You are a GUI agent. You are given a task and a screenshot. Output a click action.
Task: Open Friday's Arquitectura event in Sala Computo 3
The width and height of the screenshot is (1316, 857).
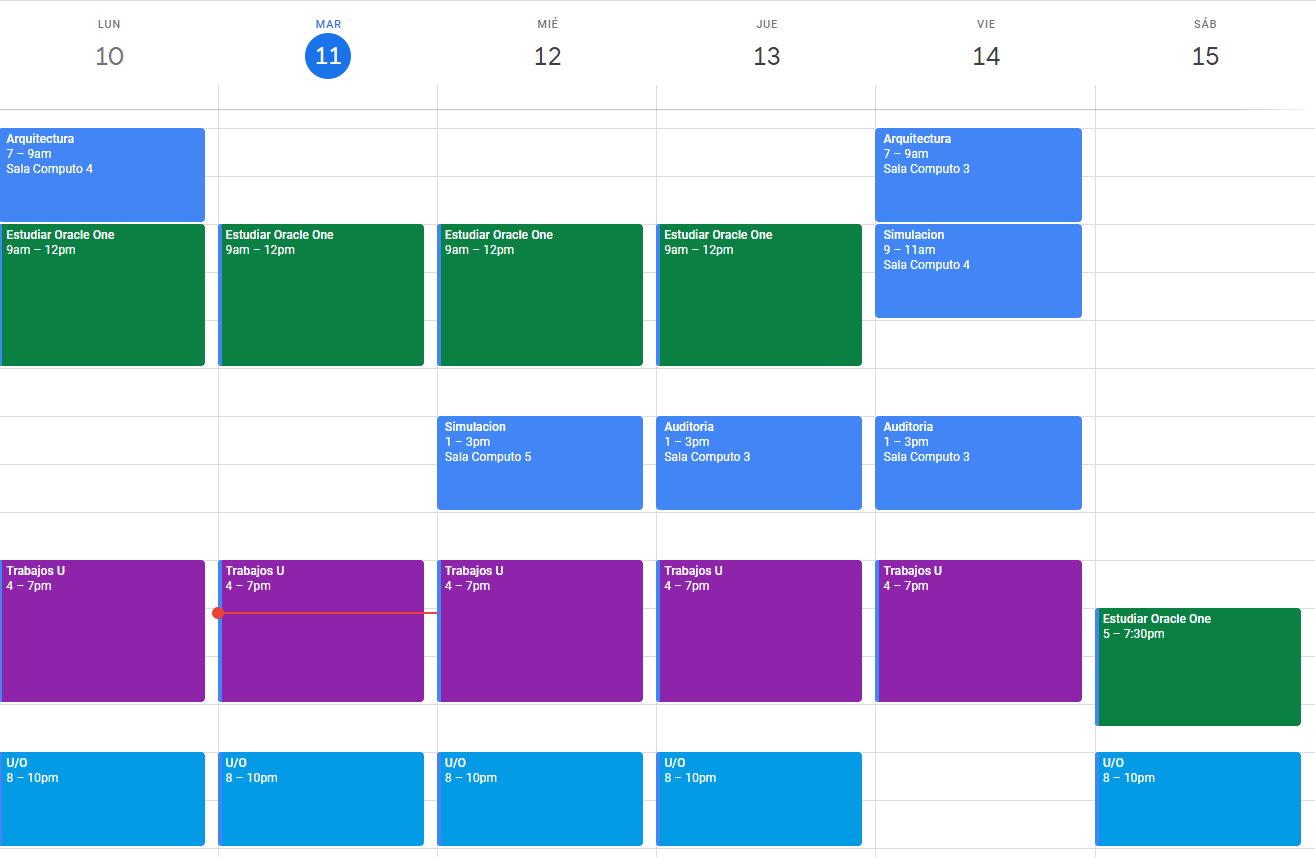[x=978, y=175]
